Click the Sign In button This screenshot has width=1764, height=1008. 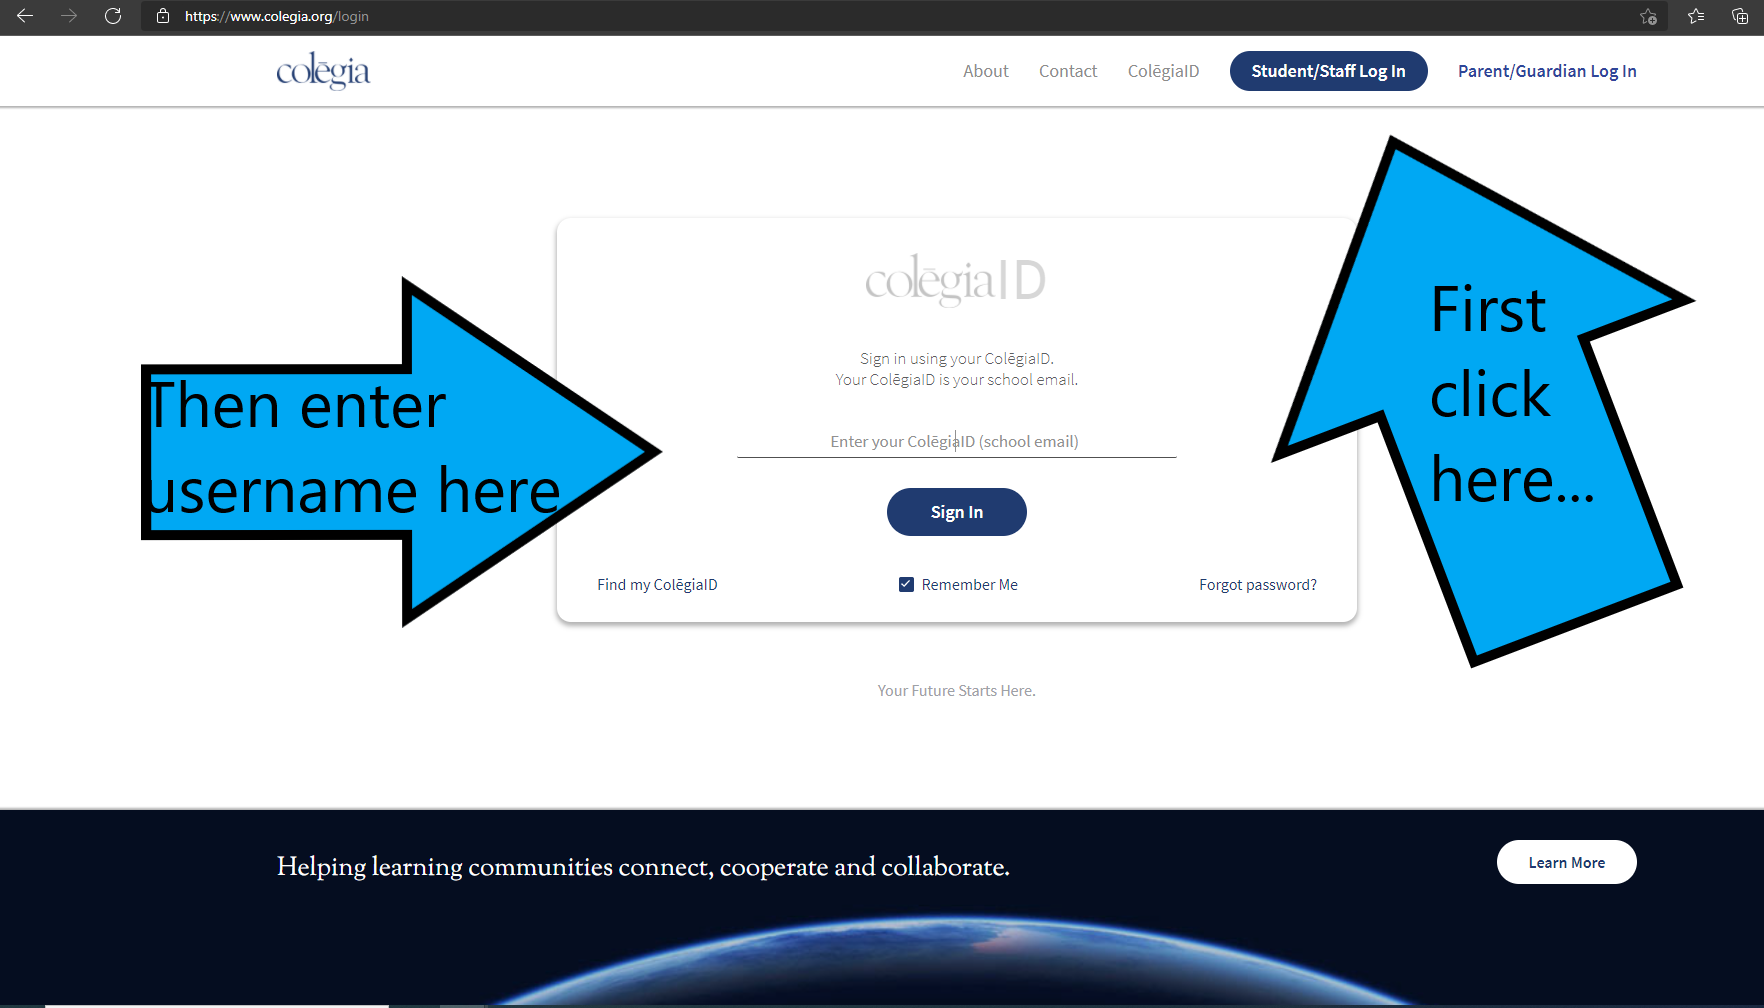(956, 512)
